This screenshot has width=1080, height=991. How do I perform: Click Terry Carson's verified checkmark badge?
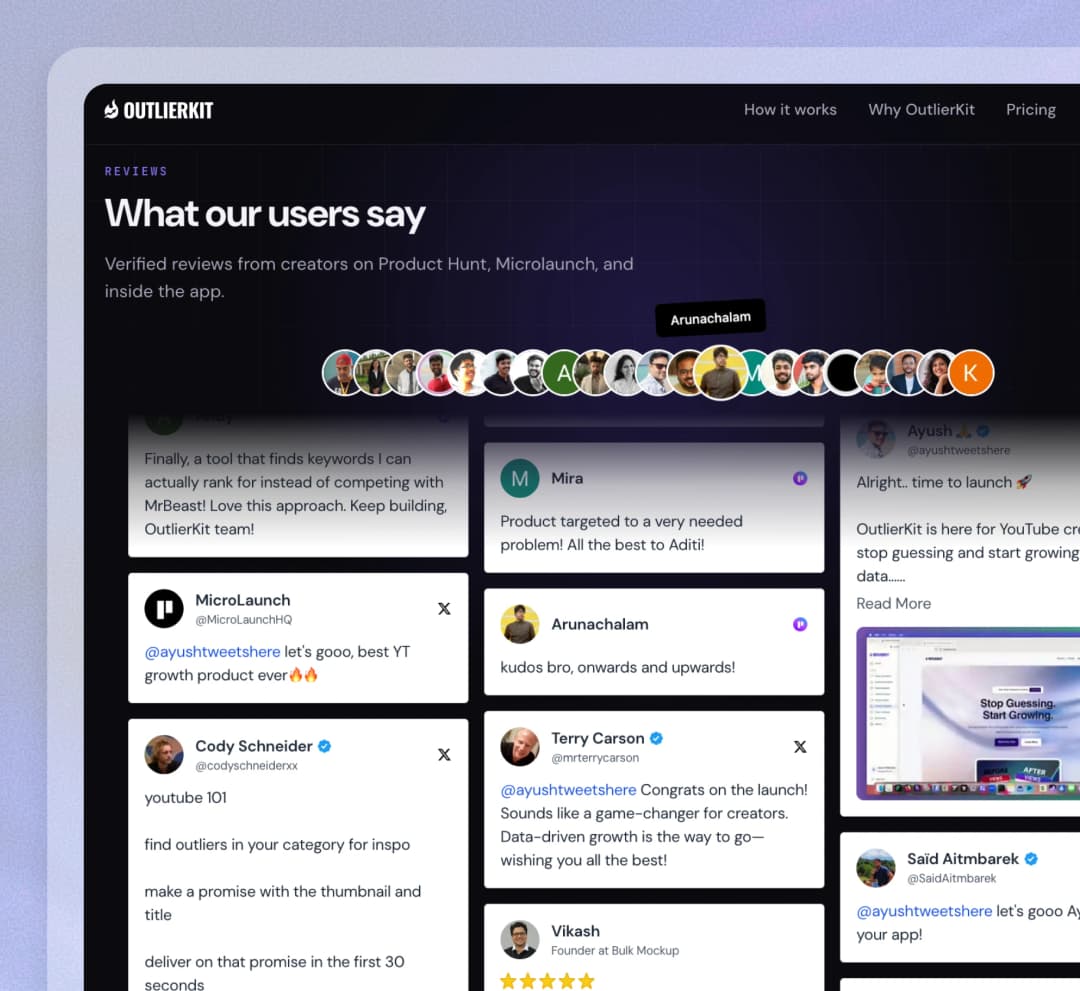coord(656,738)
